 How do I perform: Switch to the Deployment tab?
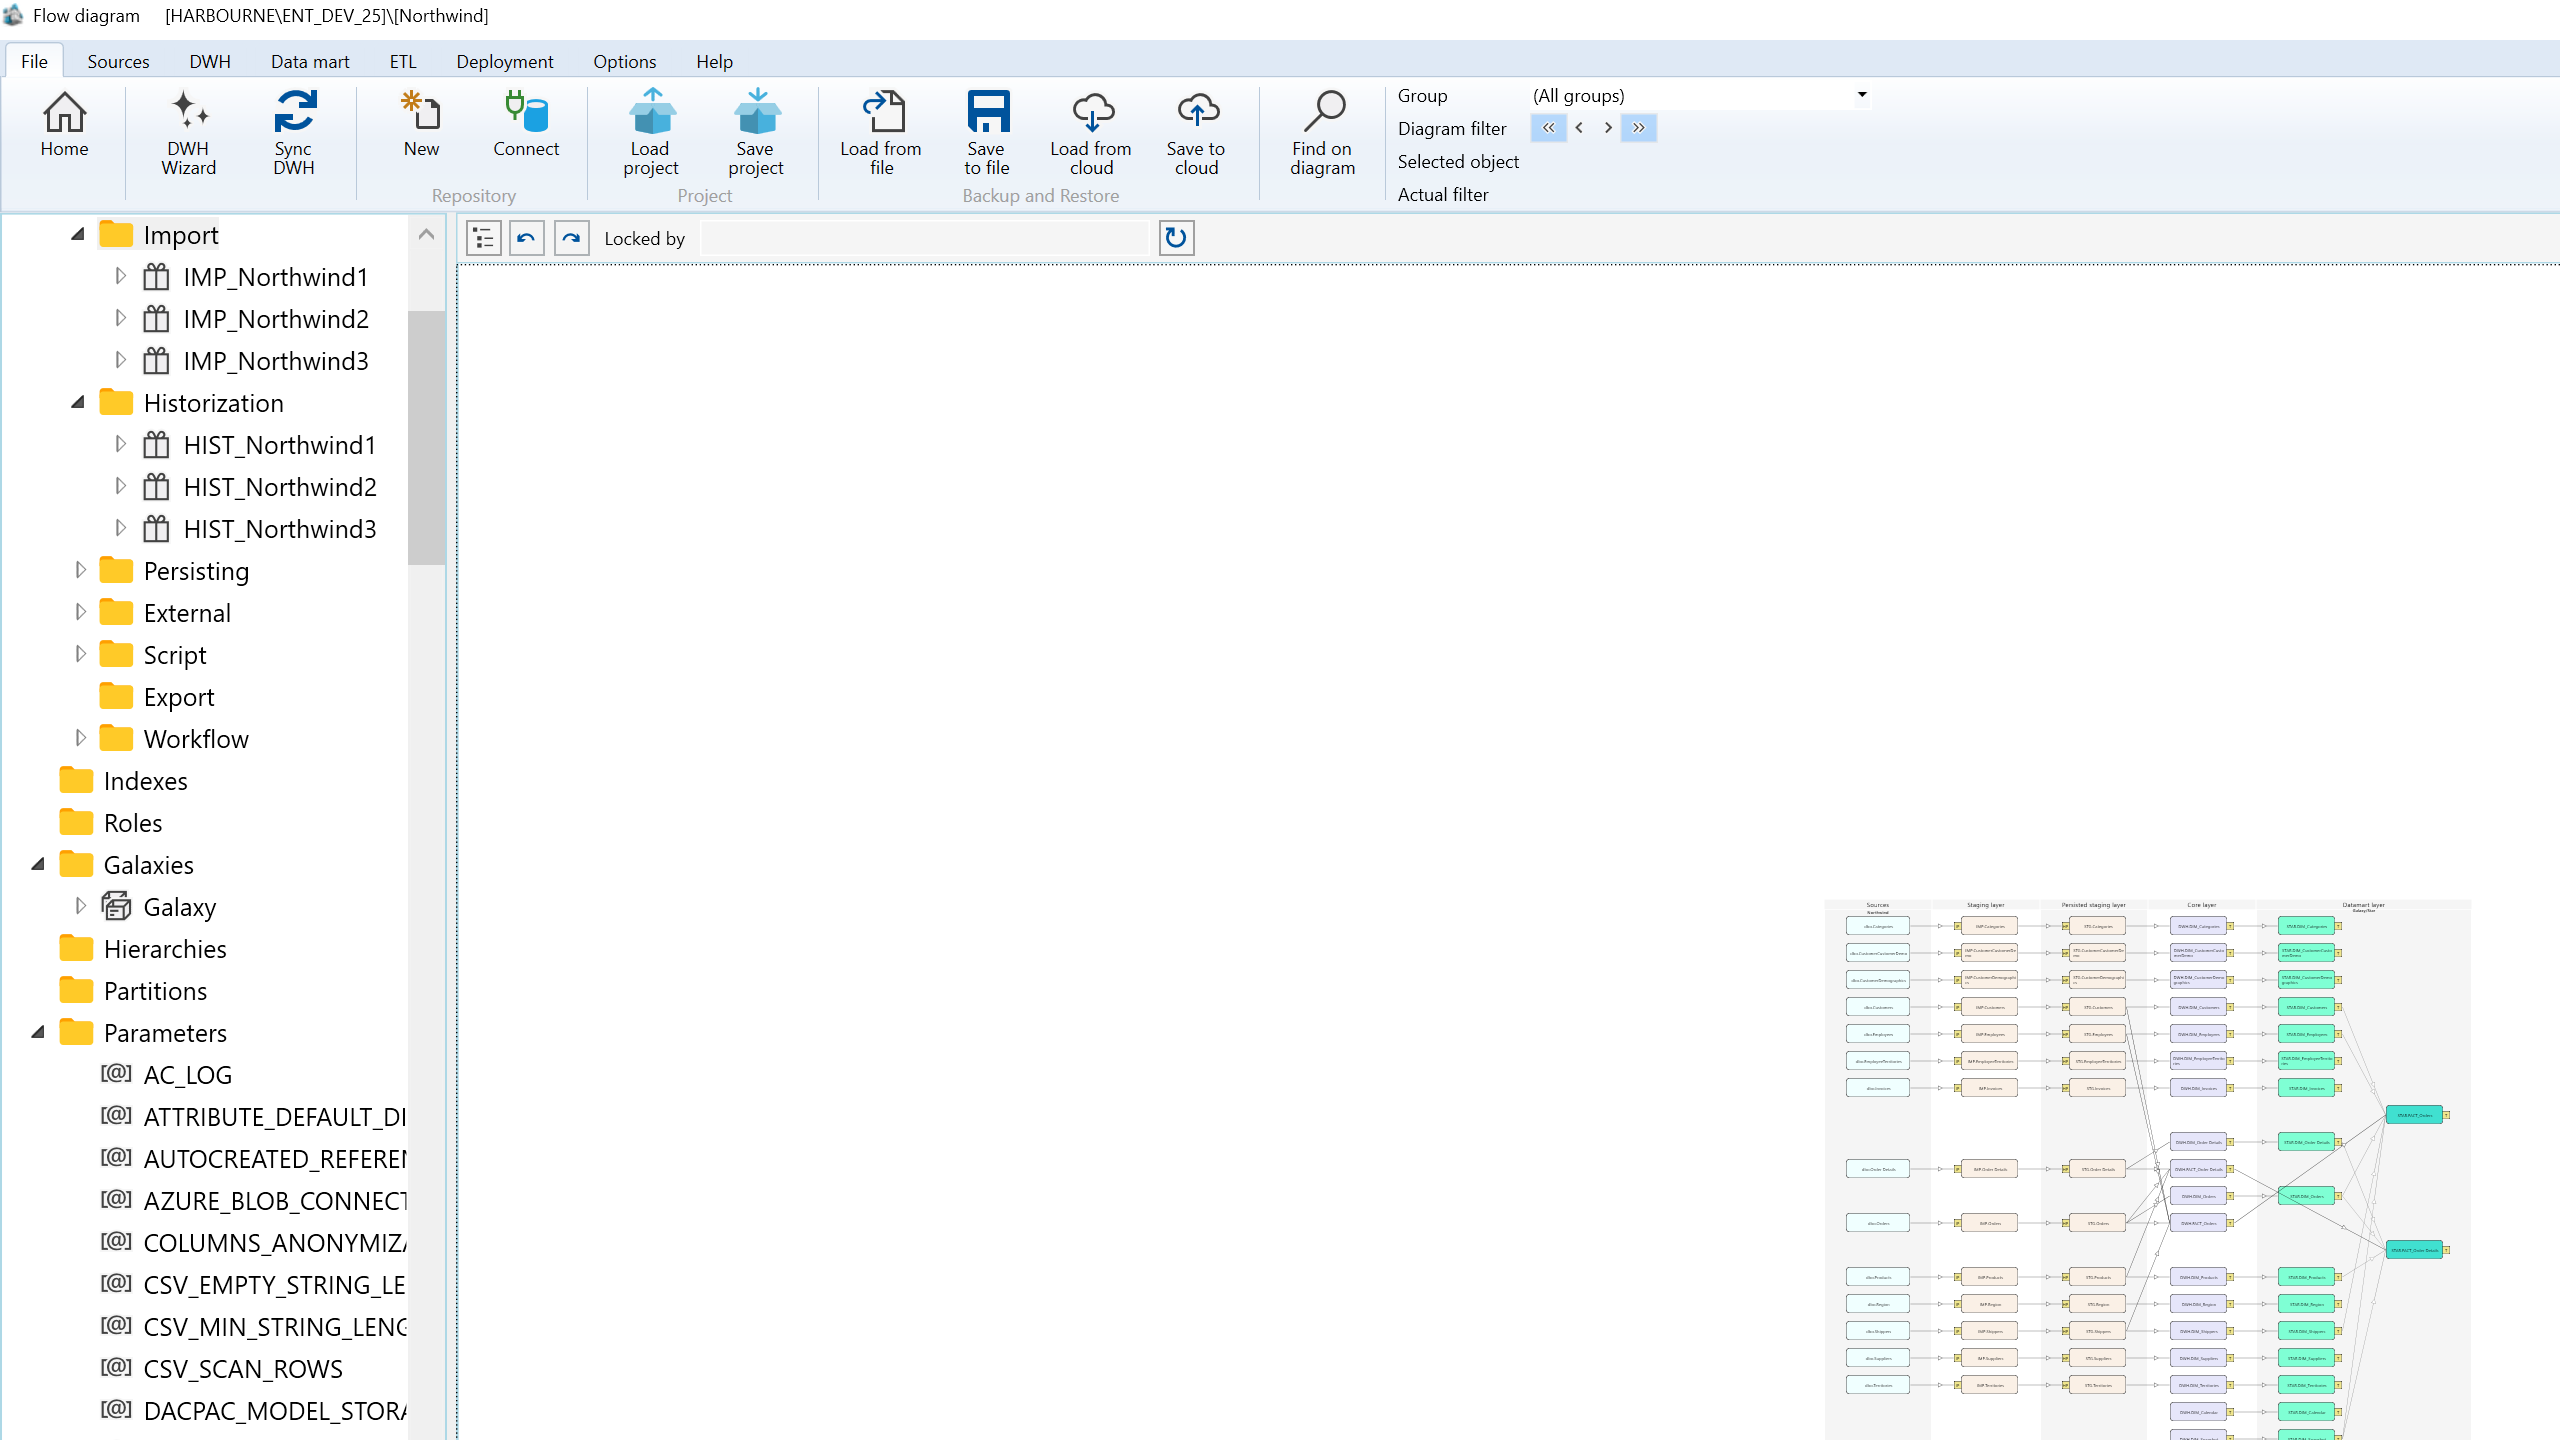point(505,61)
